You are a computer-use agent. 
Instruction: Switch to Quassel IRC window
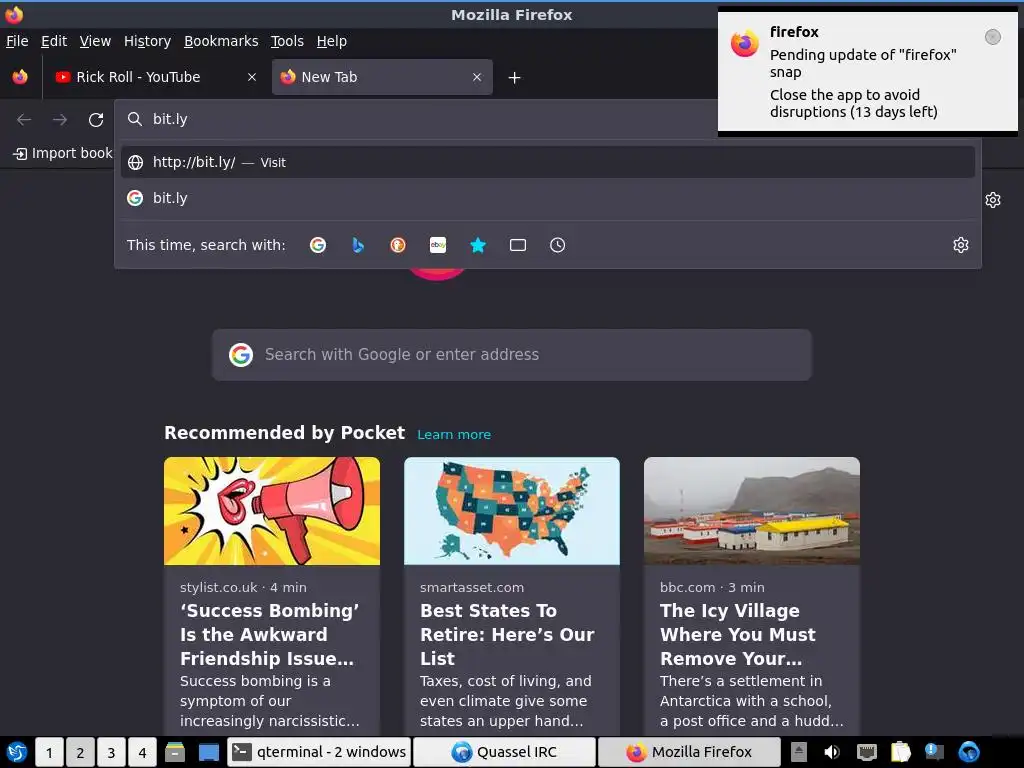click(505, 752)
